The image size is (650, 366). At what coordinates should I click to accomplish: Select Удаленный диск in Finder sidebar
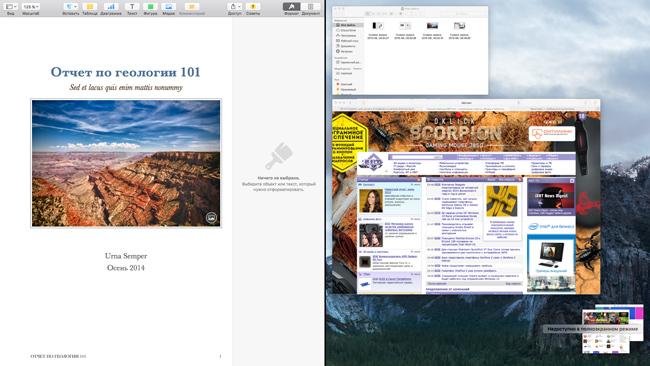[348, 62]
